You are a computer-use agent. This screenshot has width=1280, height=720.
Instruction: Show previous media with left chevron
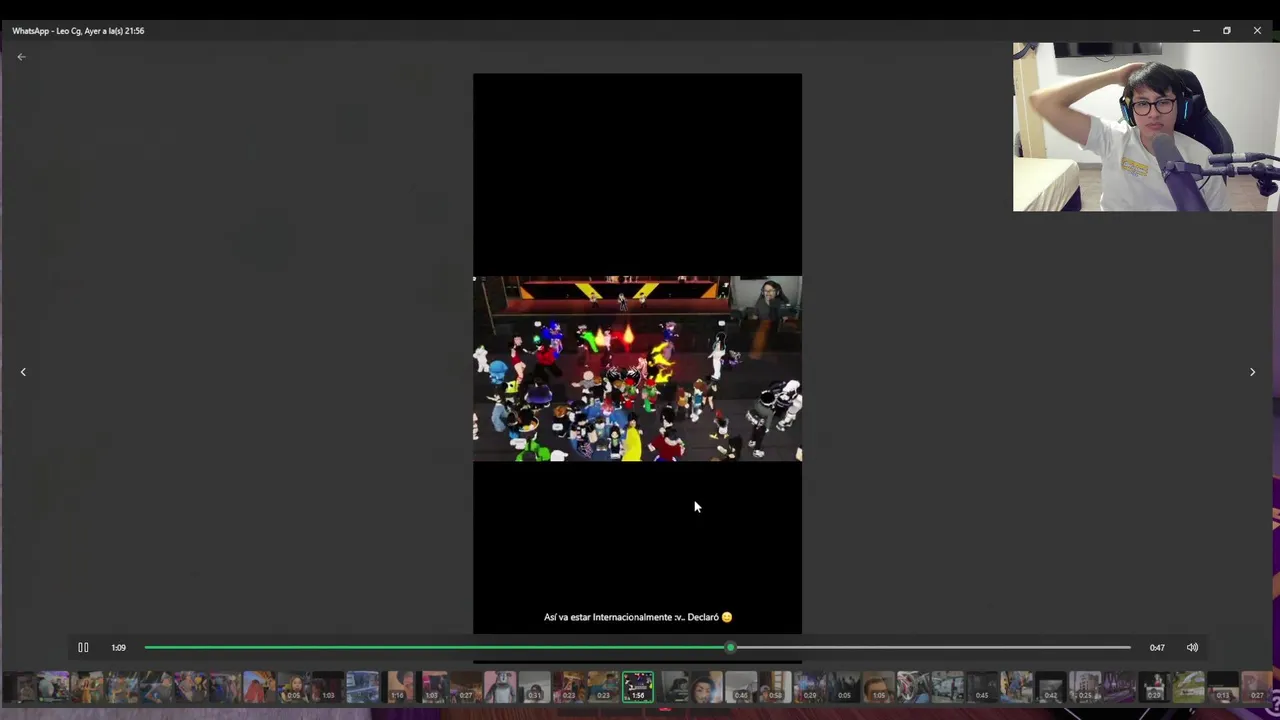(x=23, y=372)
